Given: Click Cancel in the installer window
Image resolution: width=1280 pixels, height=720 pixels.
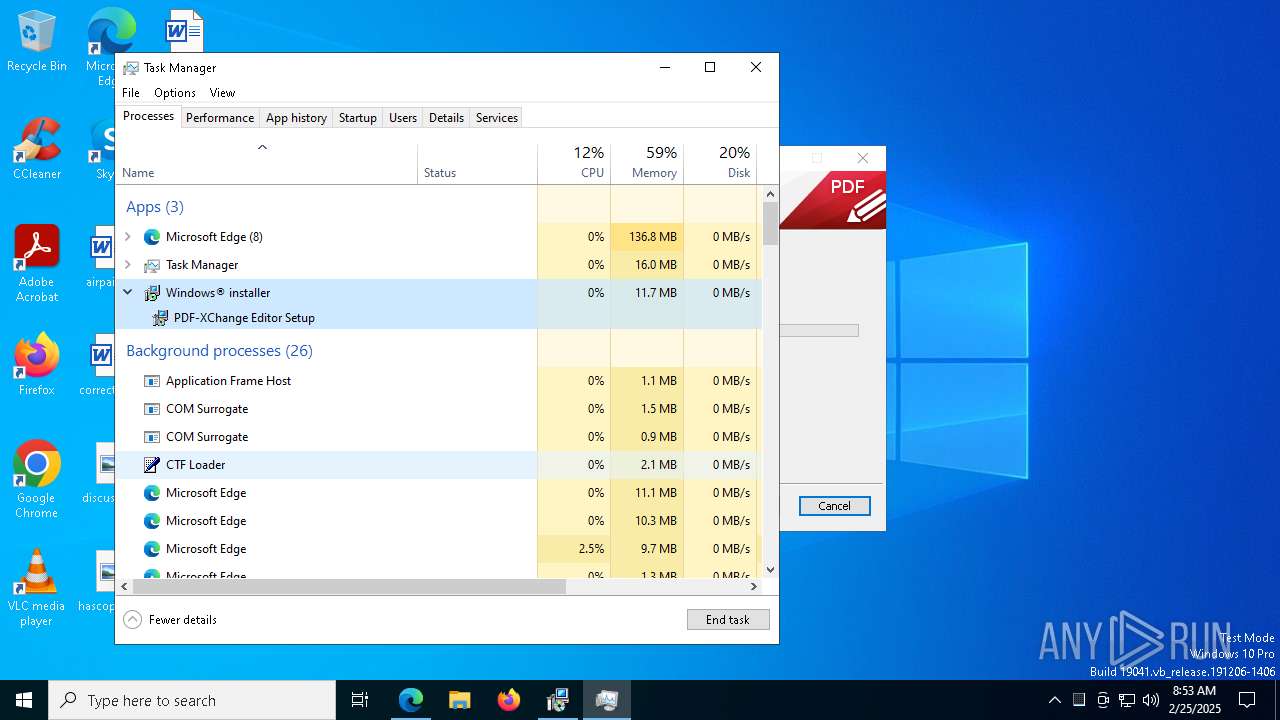Looking at the screenshot, I should [835, 506].
